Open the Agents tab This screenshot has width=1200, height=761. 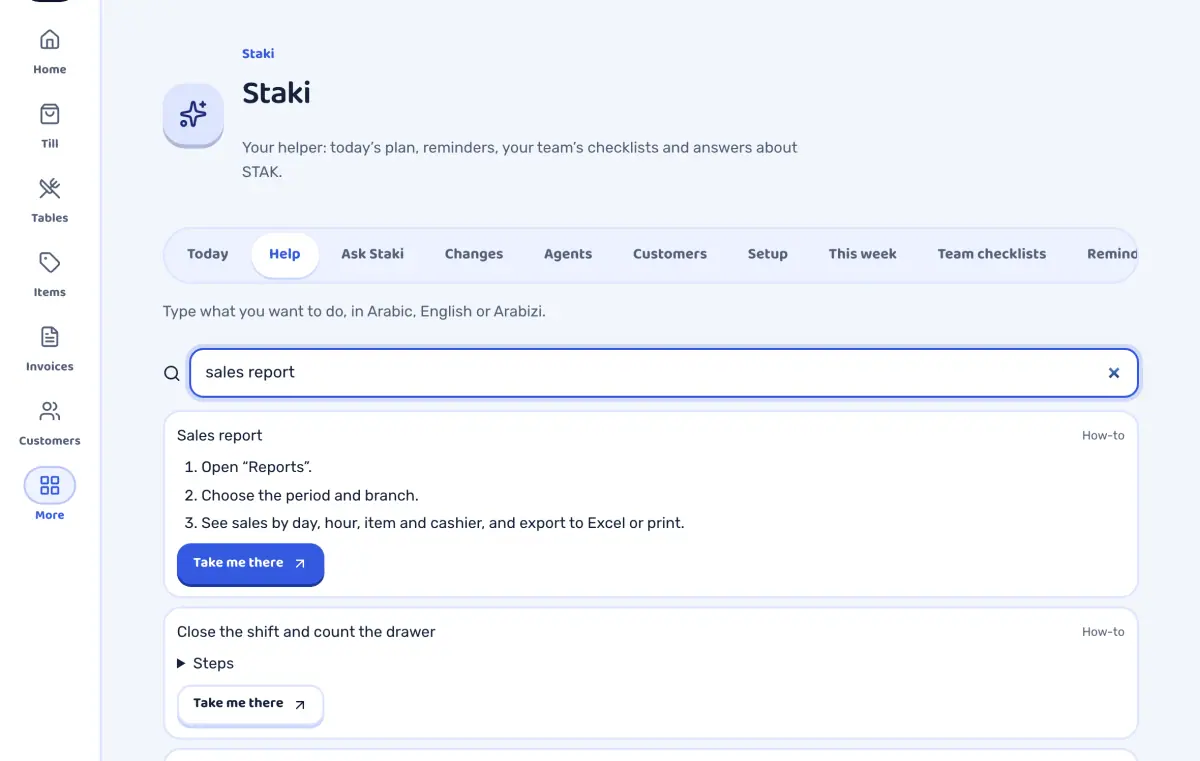568,254
